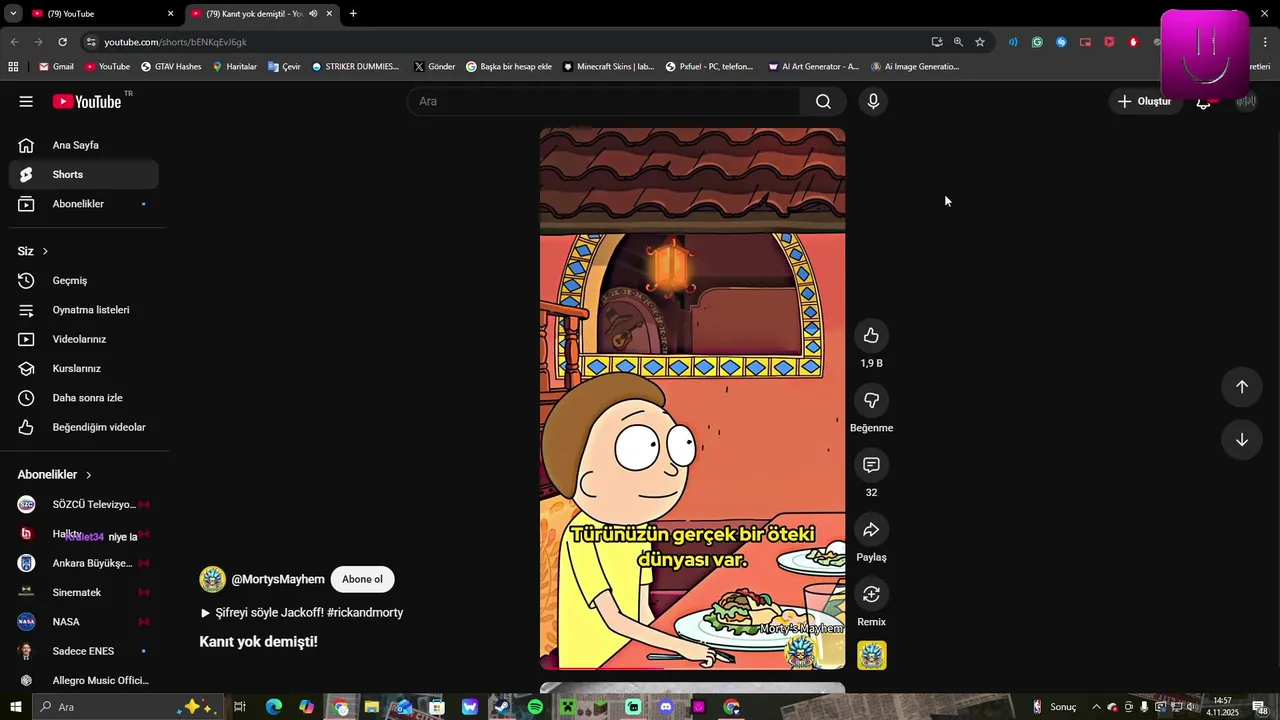Open the picture-in-picture extension
Screen dimensions: 1280x720
(1085, 42)
